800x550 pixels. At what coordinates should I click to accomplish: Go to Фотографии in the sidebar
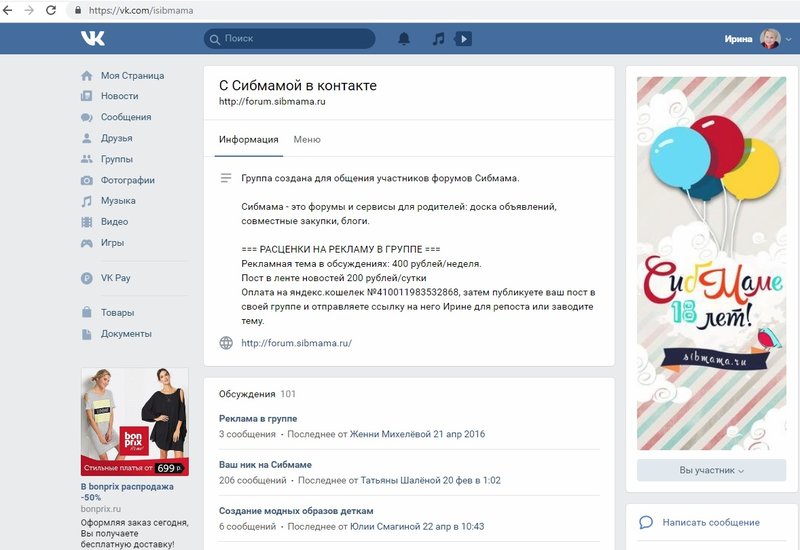click(127, 180)
